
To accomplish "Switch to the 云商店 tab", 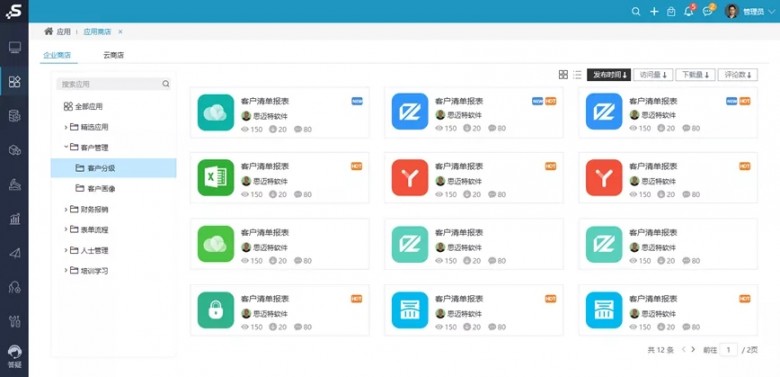I will (113, 55).
